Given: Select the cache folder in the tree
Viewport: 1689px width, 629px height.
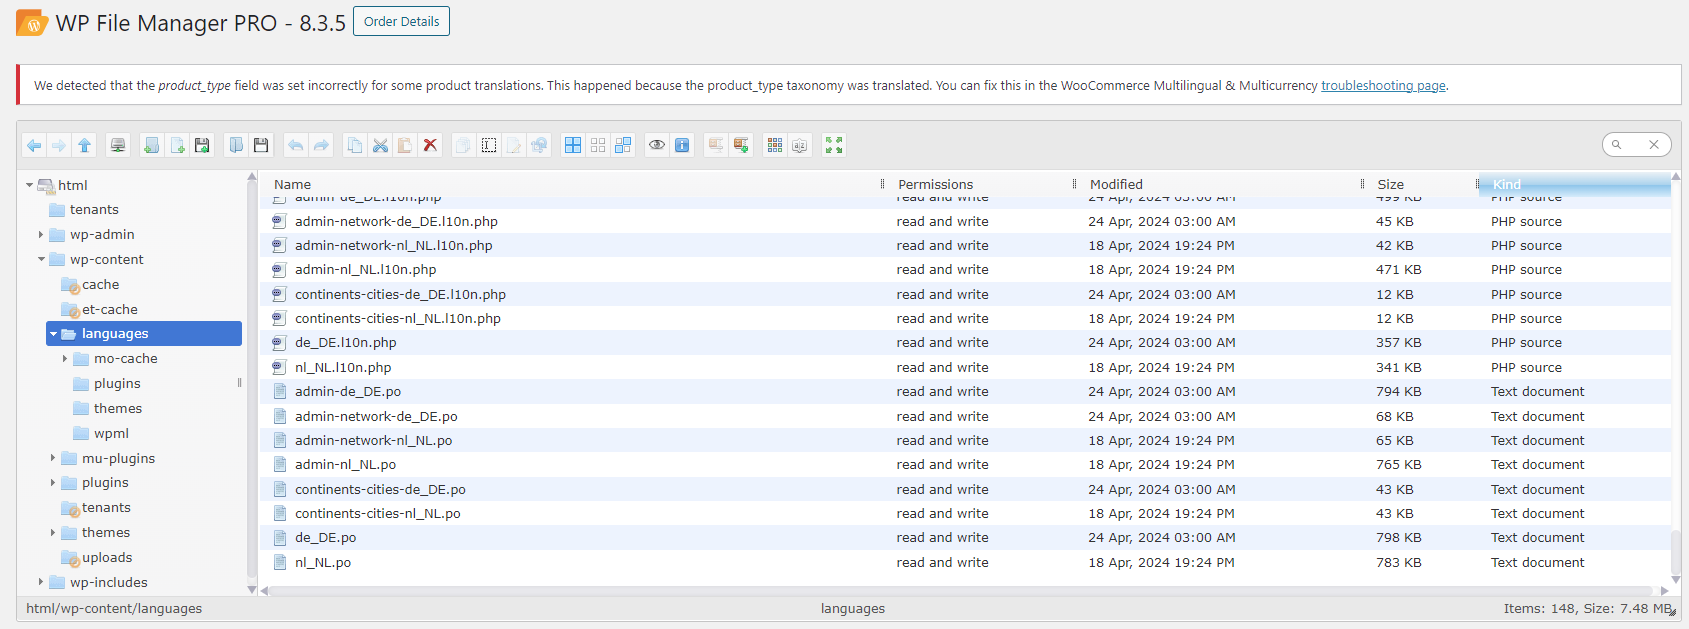Looking at the screenshot, I should 100,285.
